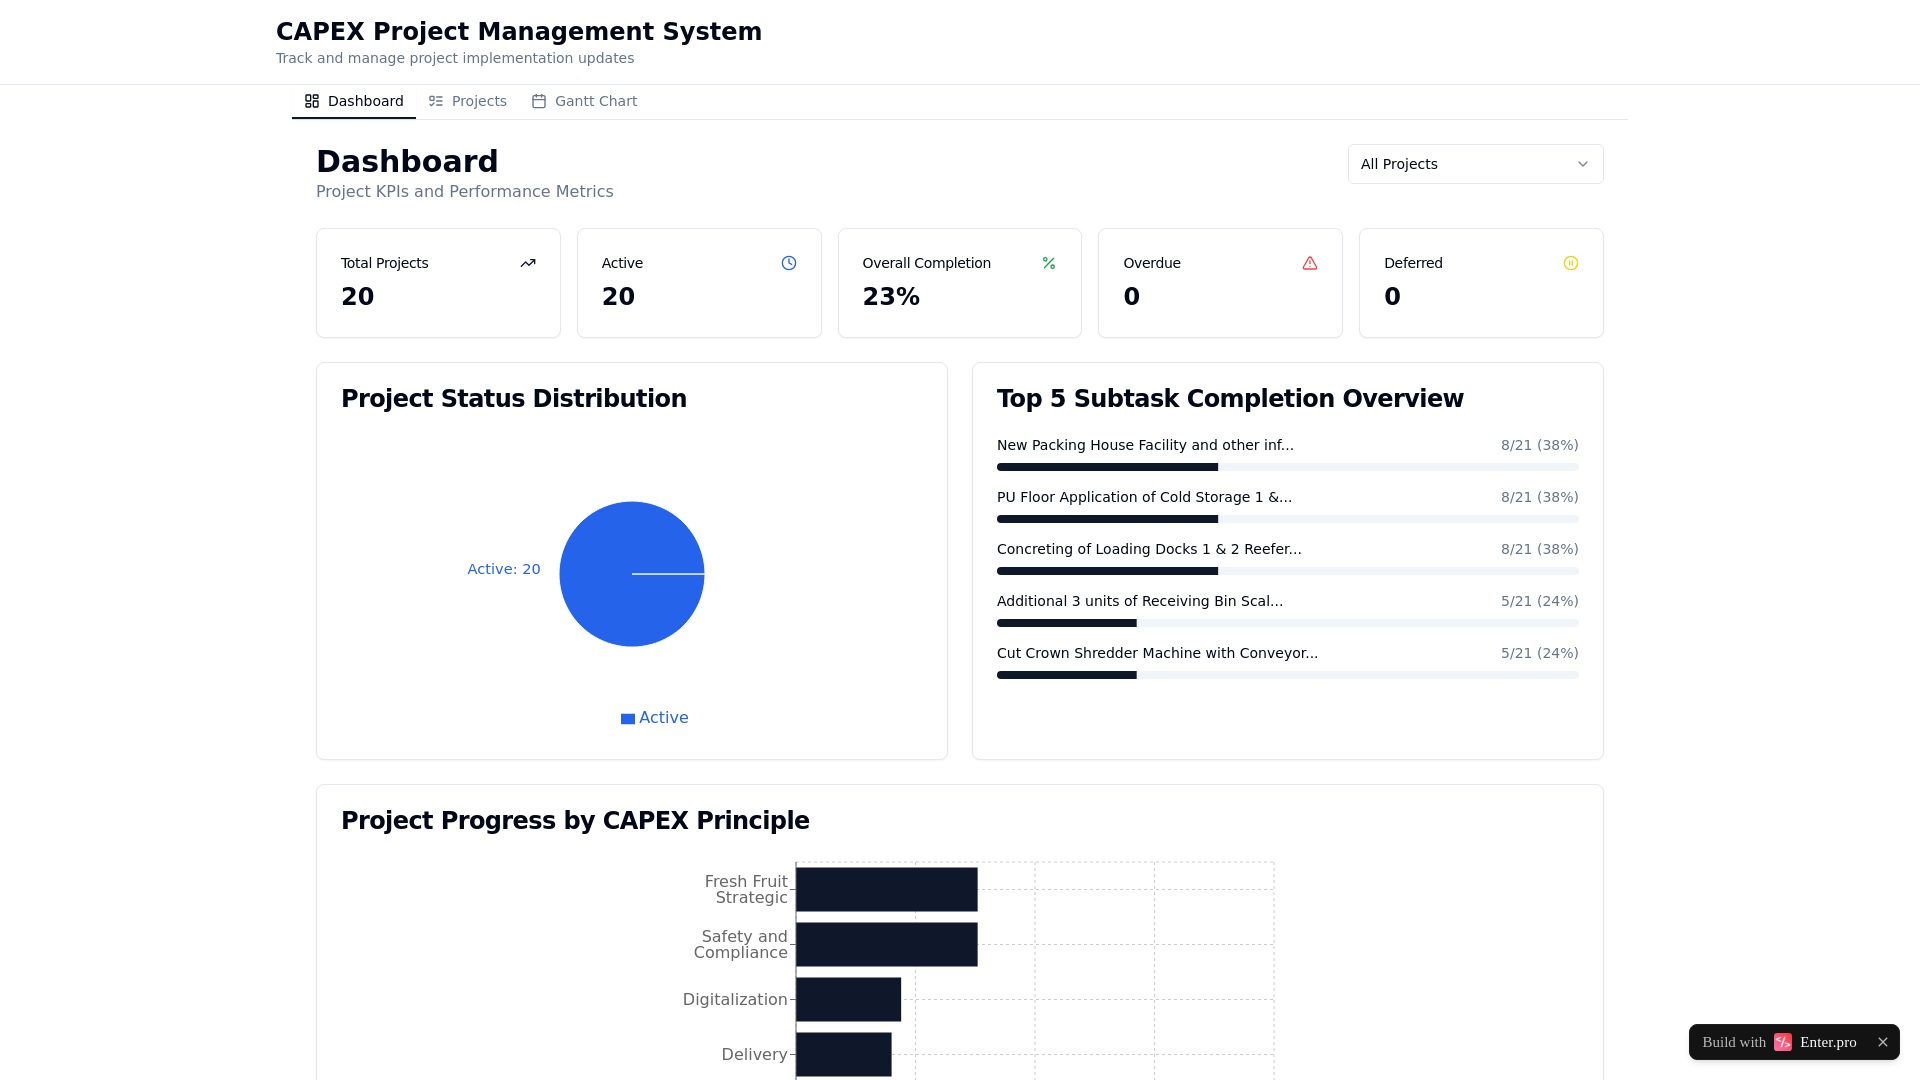Viewport: 1920px width, 1080px height.
Task: Click the warning triangle icon in Overdue card
Action: tap(1310, 263)
